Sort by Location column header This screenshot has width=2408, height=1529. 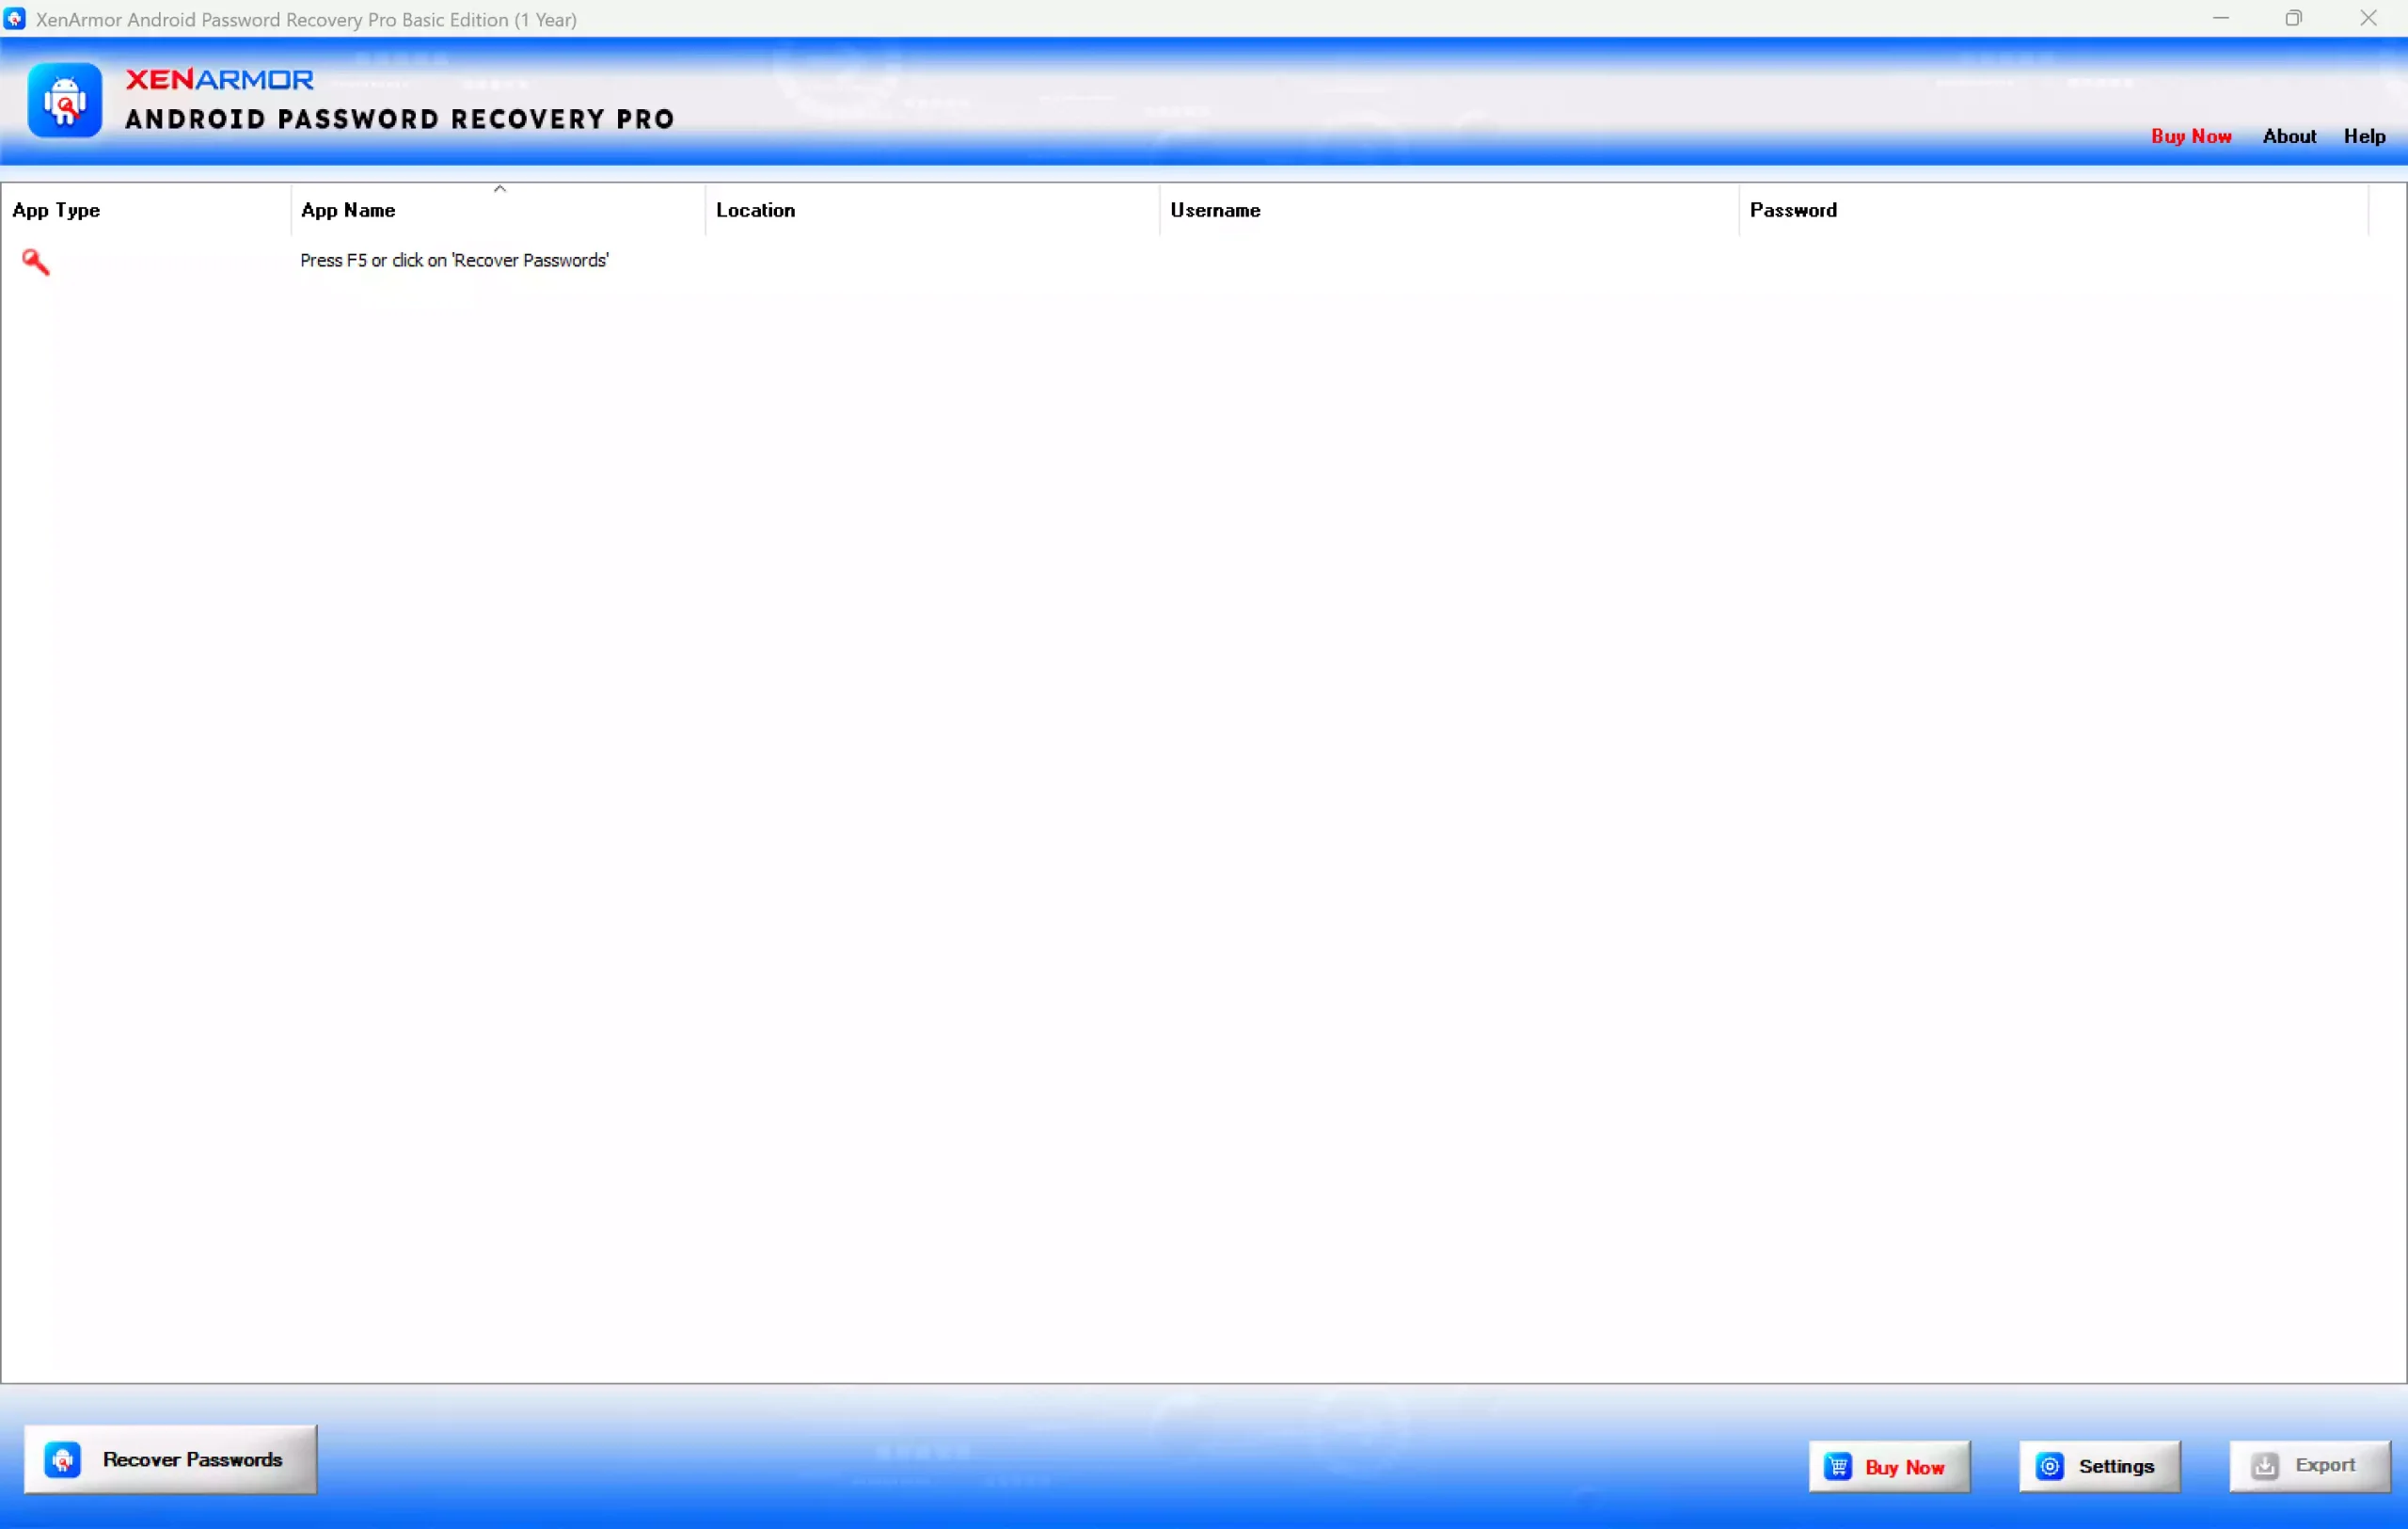(x=932, y=210)
